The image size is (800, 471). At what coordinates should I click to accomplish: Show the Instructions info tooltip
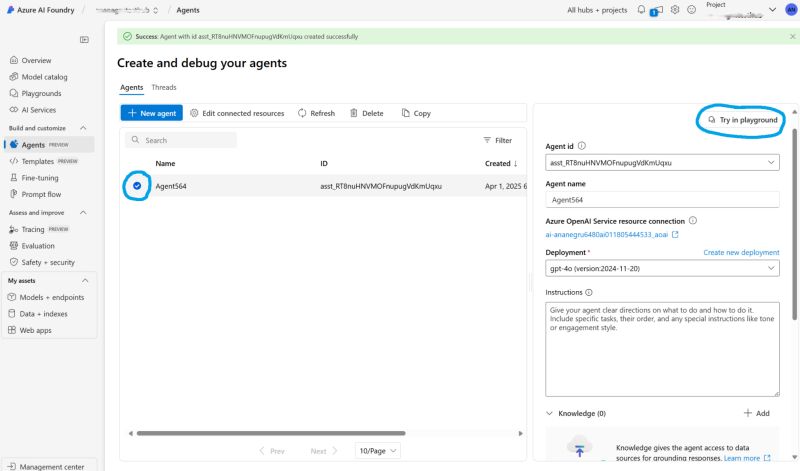point(589,292)
